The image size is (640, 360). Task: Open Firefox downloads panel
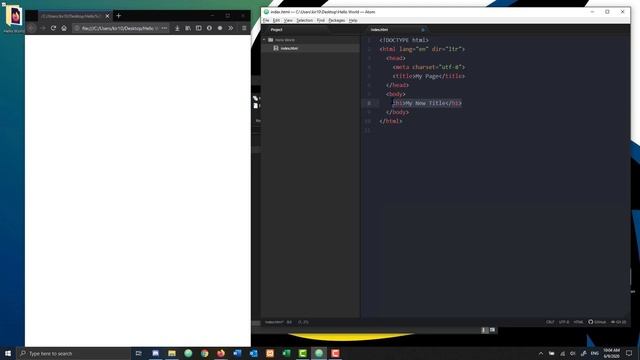point(177,28)
